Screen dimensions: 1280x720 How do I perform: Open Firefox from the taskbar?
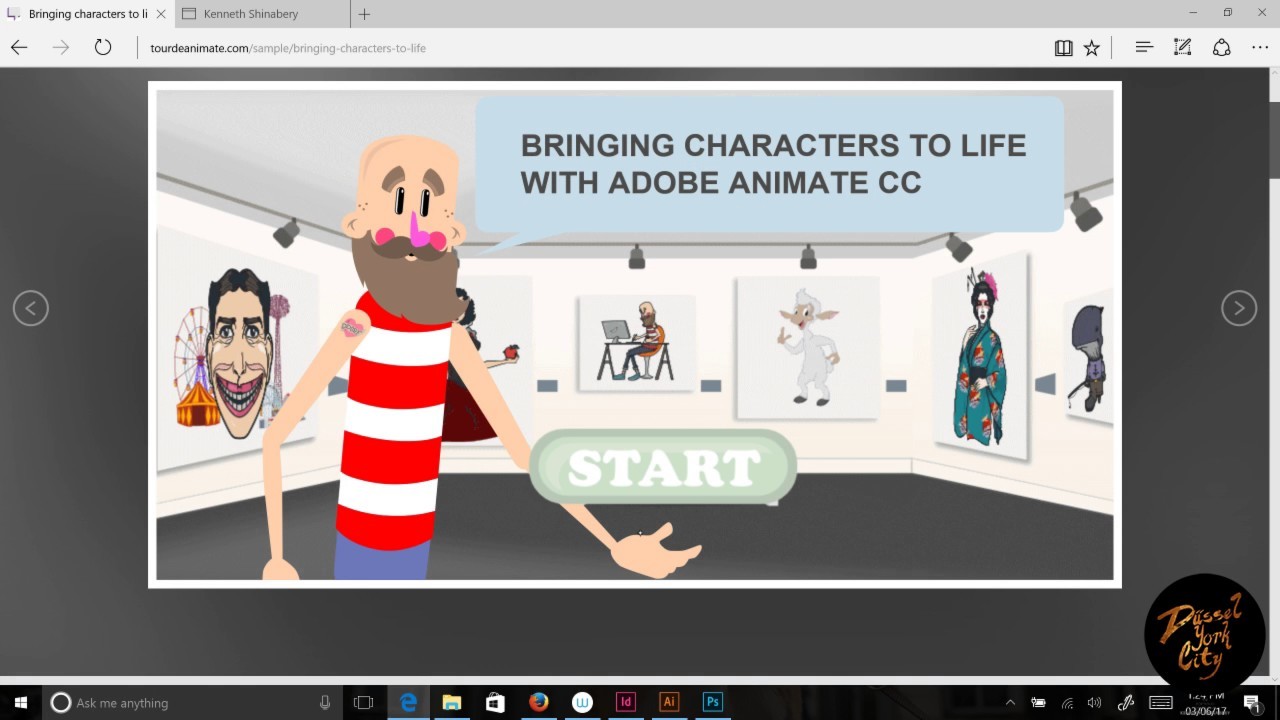click(538, 702)
